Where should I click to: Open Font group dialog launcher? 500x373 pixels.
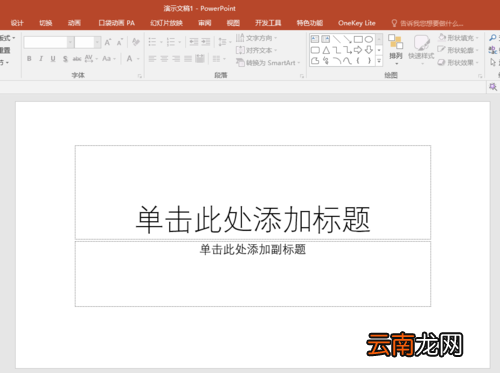coord(140,76)
